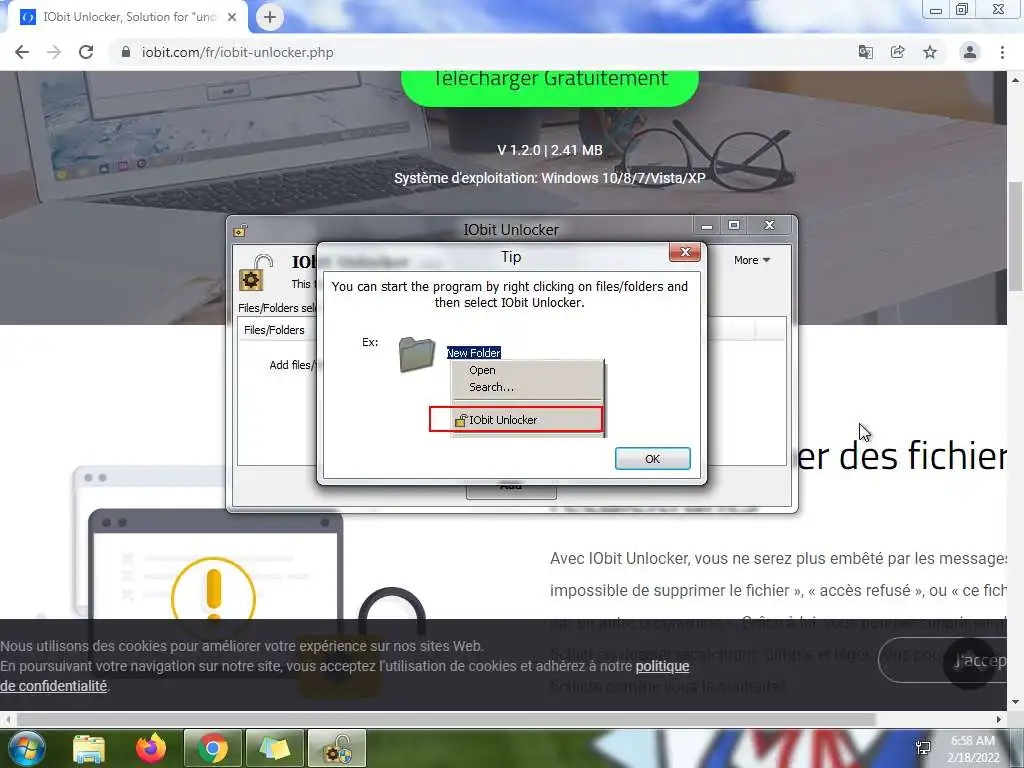Switch to IObit Unlocker taskbar item

[x=336, y=748]
